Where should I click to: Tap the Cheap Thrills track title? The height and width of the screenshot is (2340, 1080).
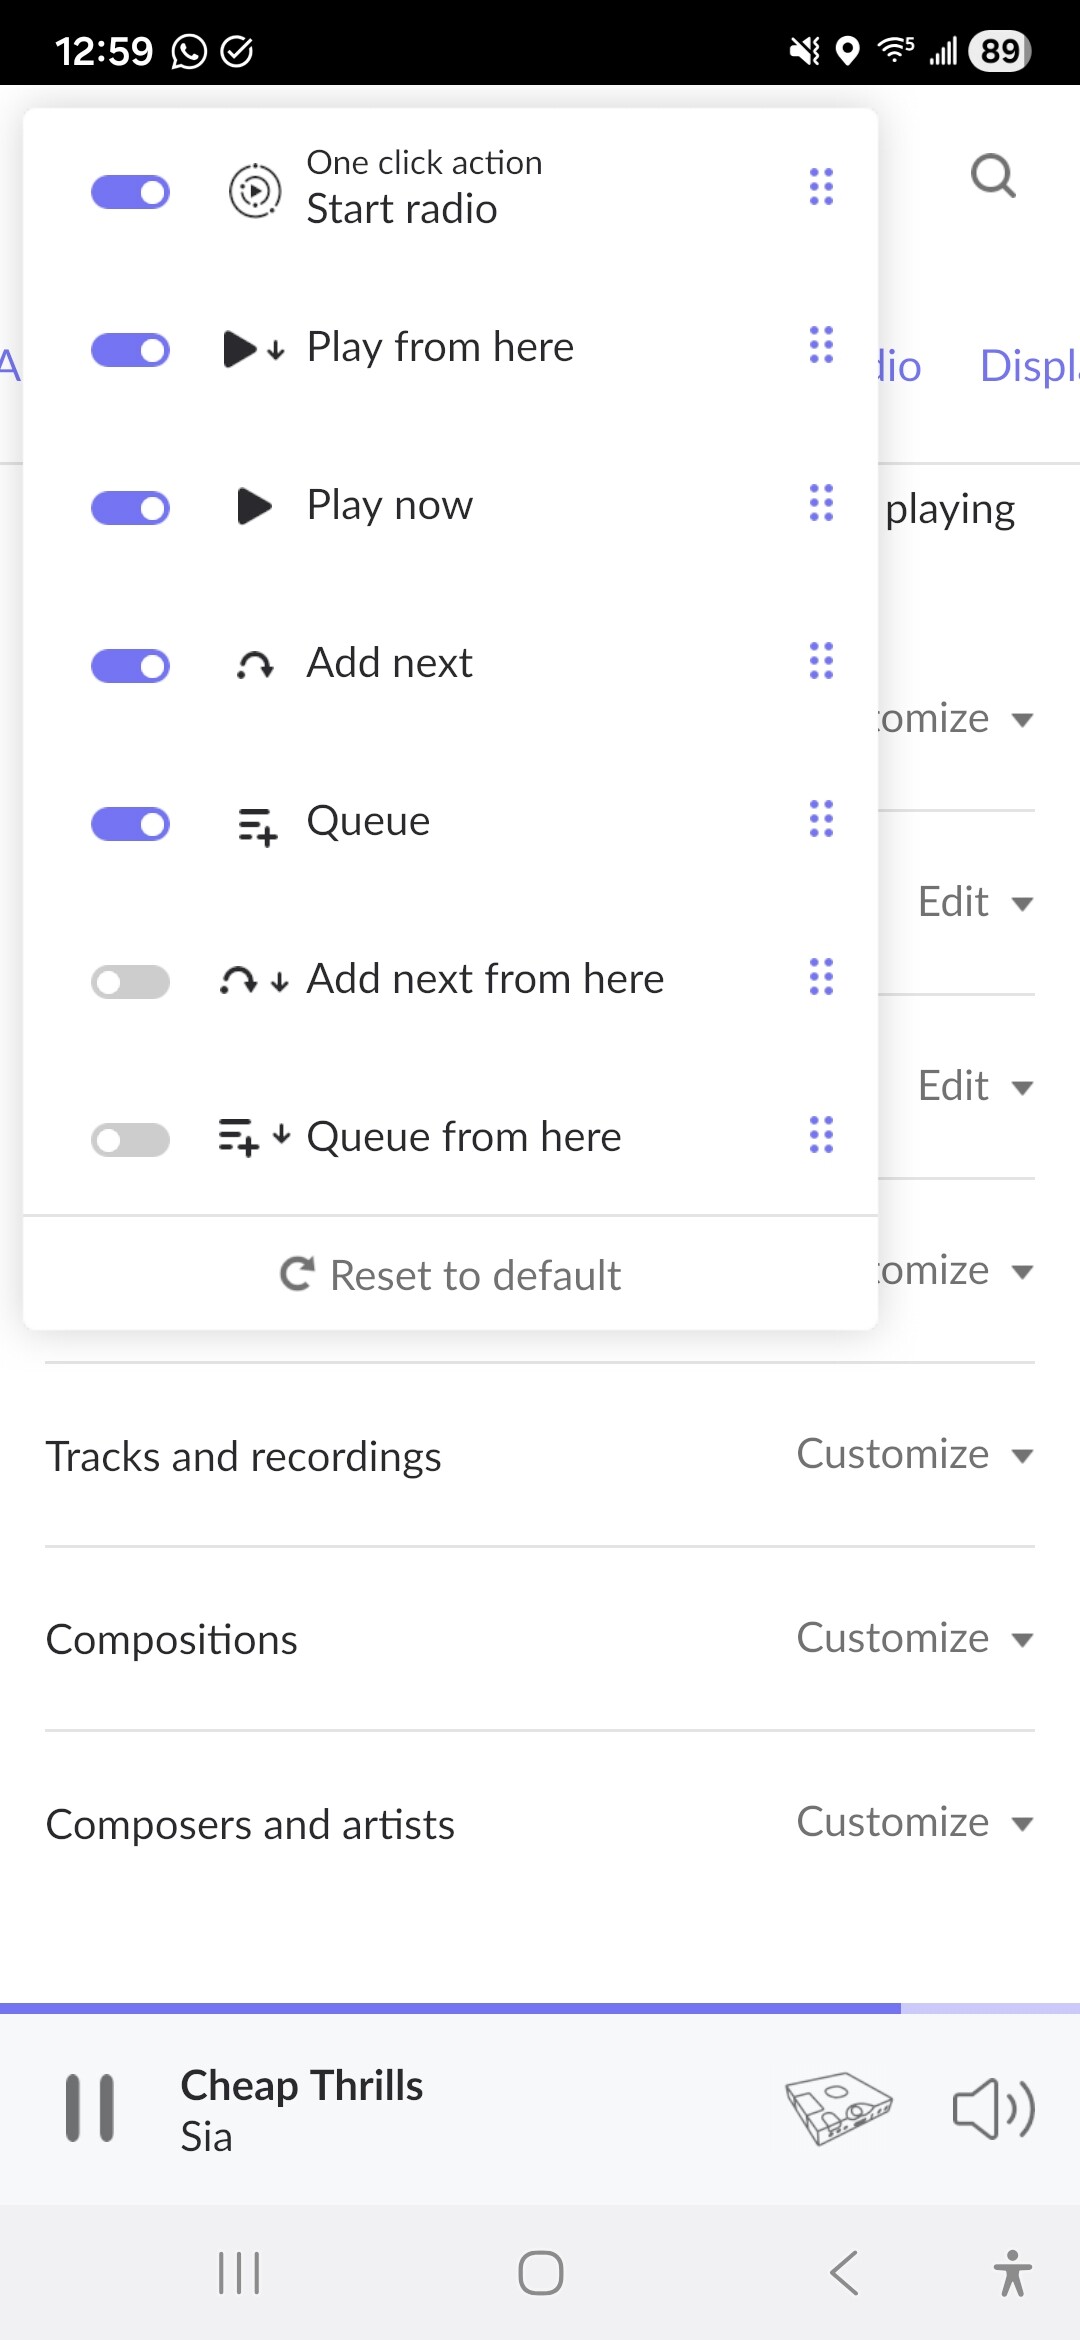(301, 2086)
